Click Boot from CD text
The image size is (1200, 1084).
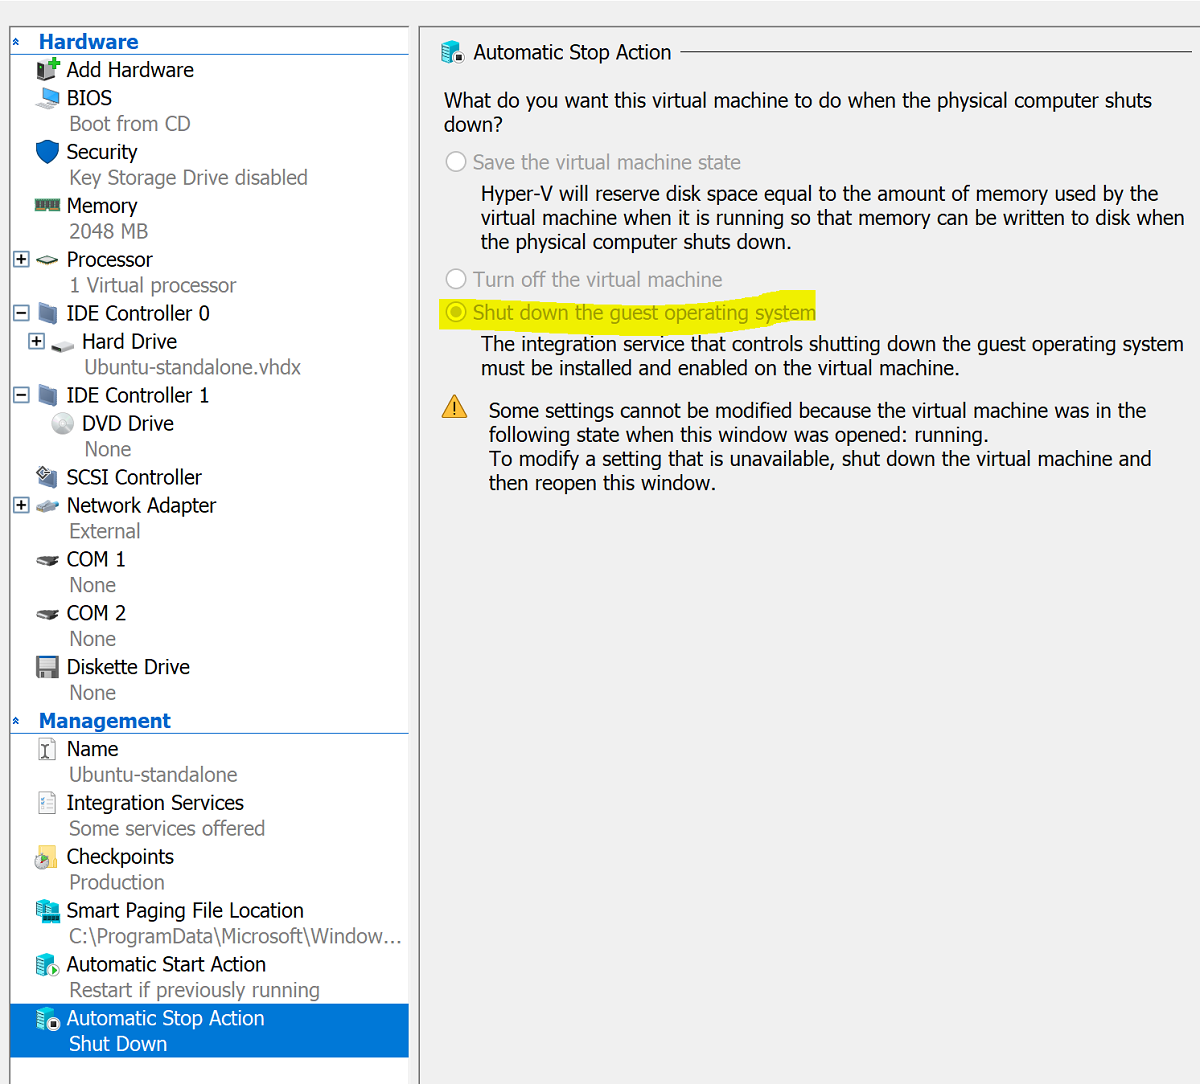click(x=129, y=124)
